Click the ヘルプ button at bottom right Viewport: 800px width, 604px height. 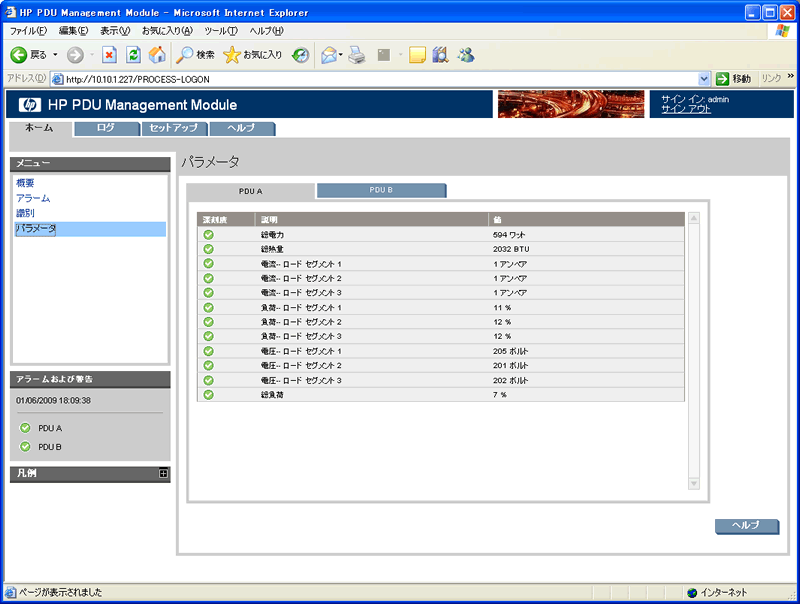coord(746,526)
